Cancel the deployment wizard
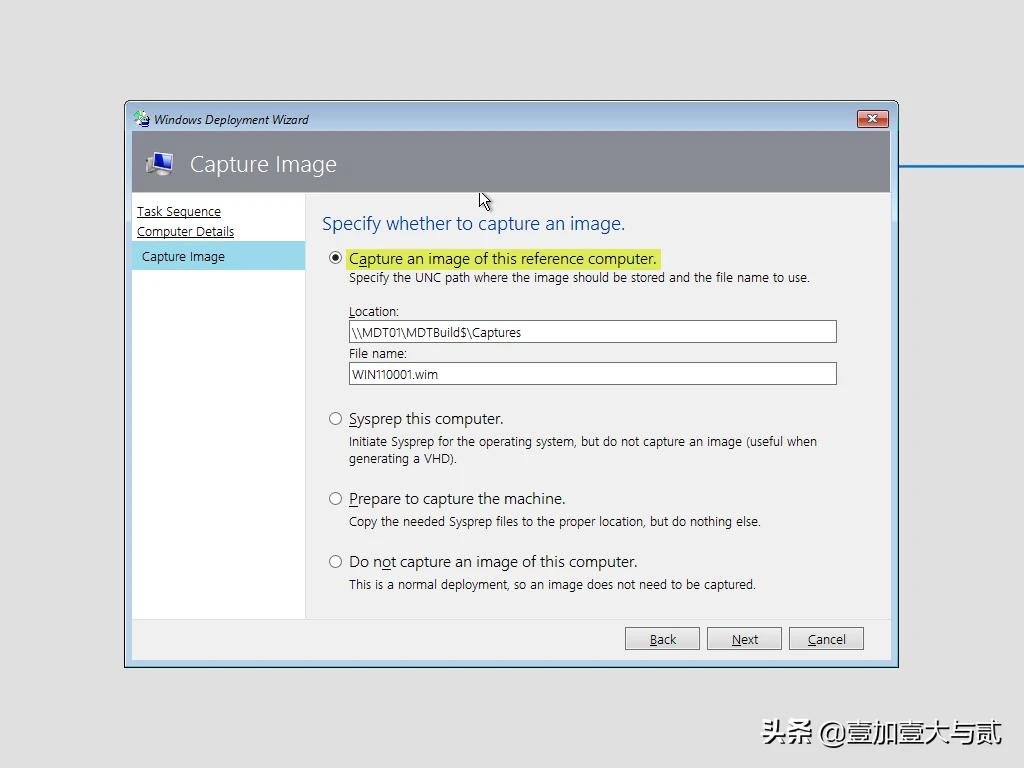 (826, 639)
